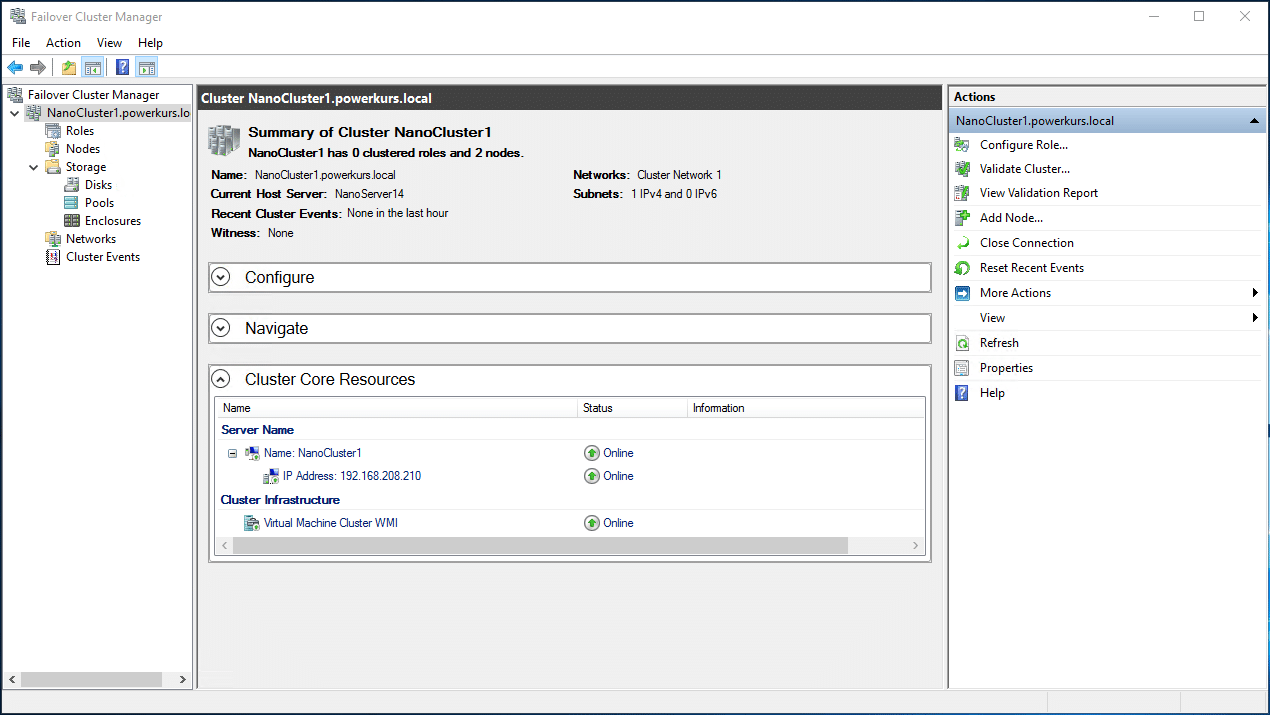The width and height of the screenshot is (1270, 715).
Task: Open the View submenu arrow
Action: point(1254,318)
